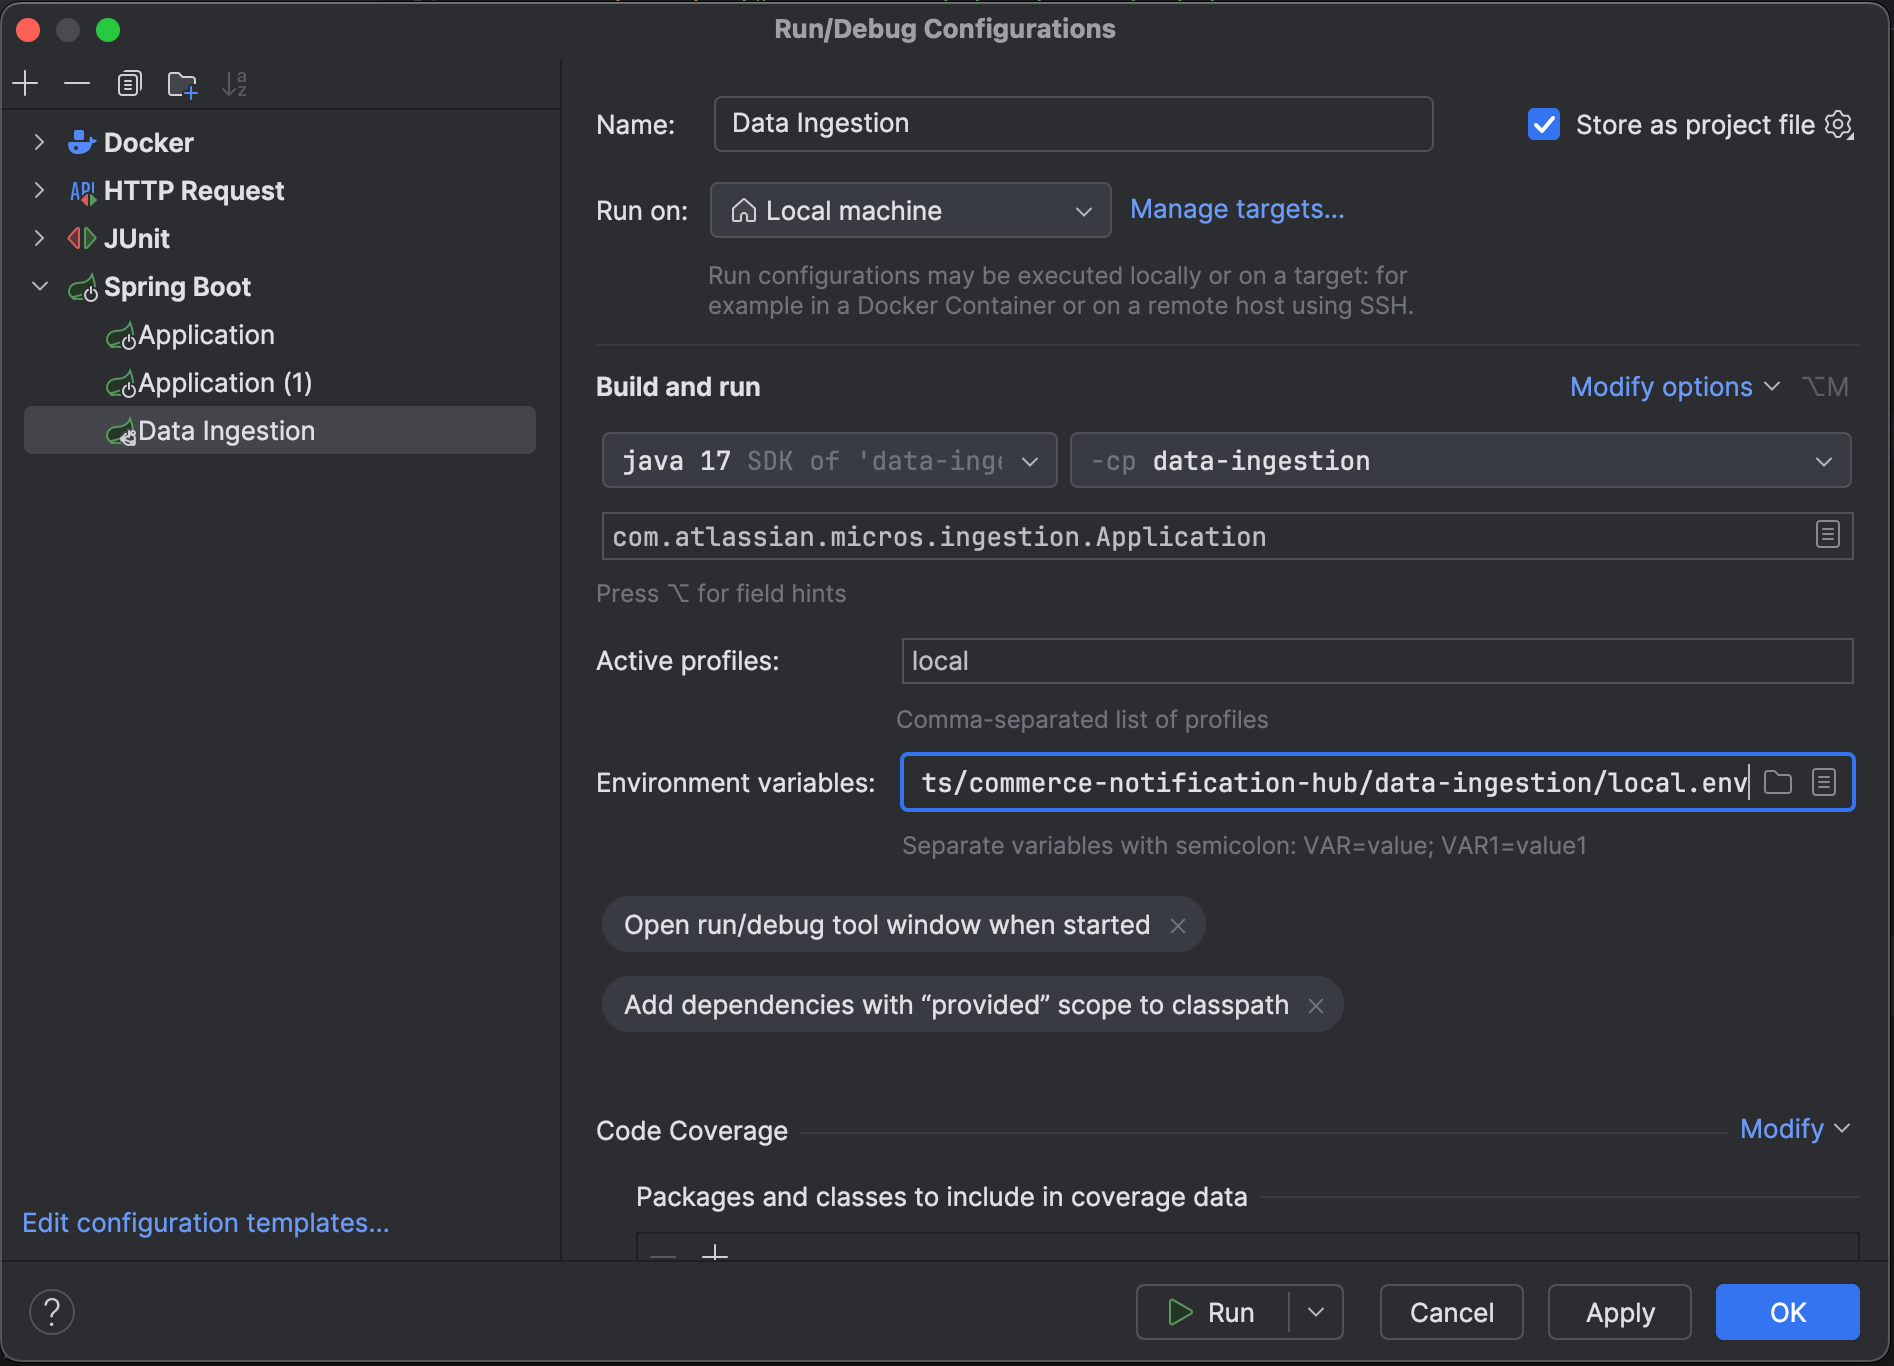Select the Docker icon in the tree

coord(81,142)
